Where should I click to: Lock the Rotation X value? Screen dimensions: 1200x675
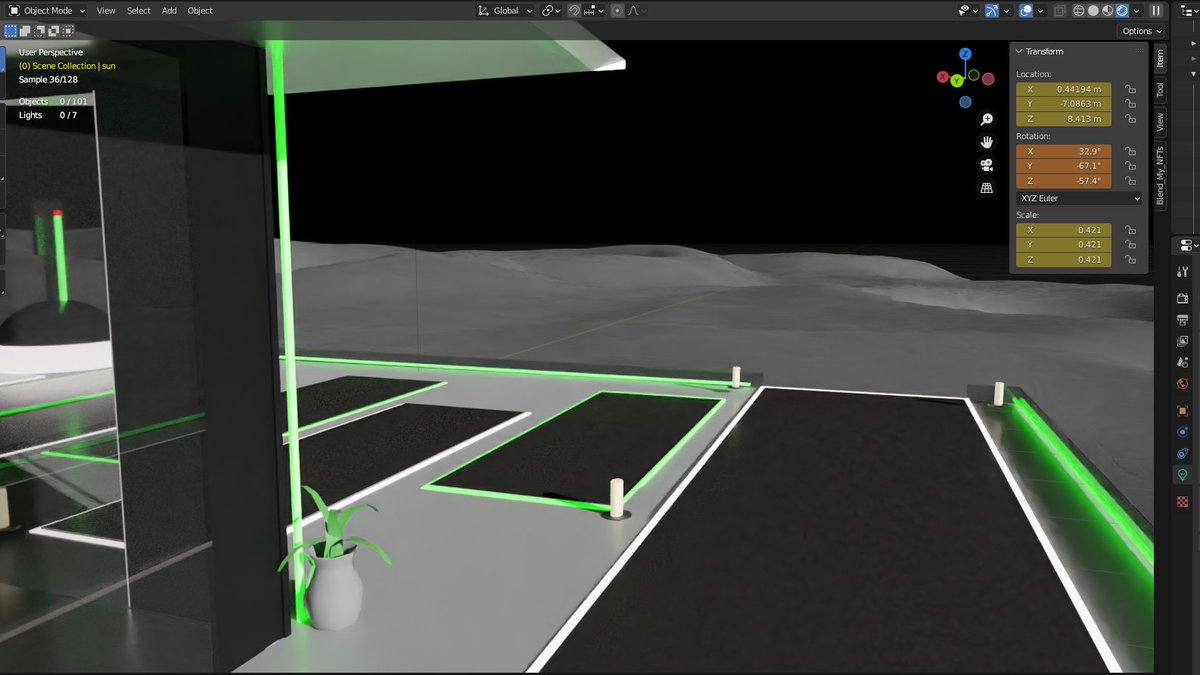click(x=1130, y=151)
